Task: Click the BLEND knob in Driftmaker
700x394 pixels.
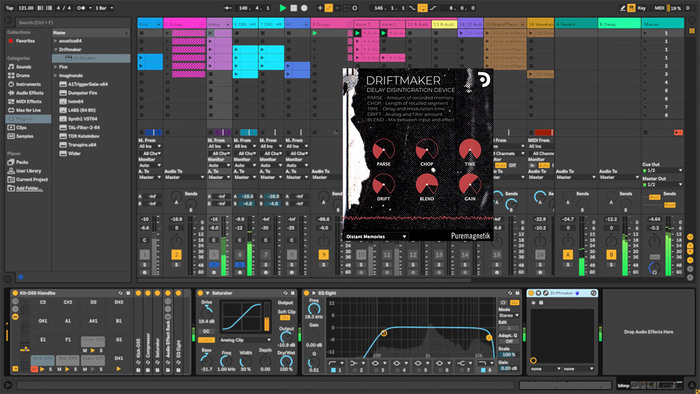Action: [x=427, y=184]
